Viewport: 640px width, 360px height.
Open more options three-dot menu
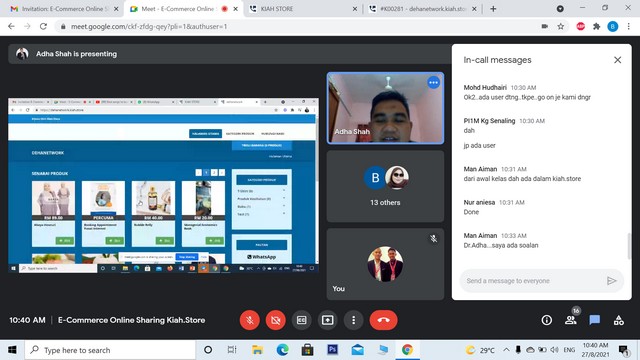[353, 320]
